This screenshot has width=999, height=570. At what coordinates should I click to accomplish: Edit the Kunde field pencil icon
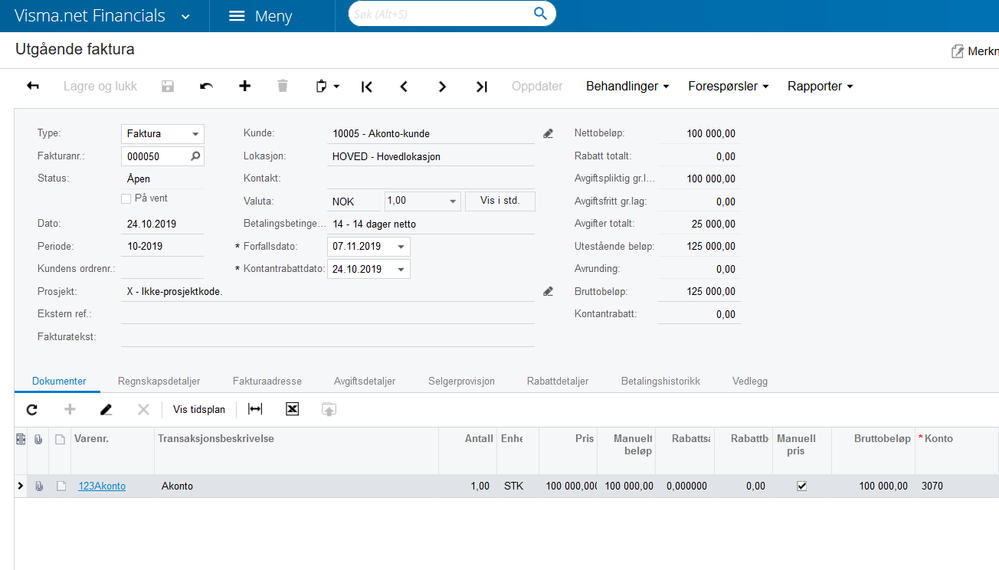548,134
